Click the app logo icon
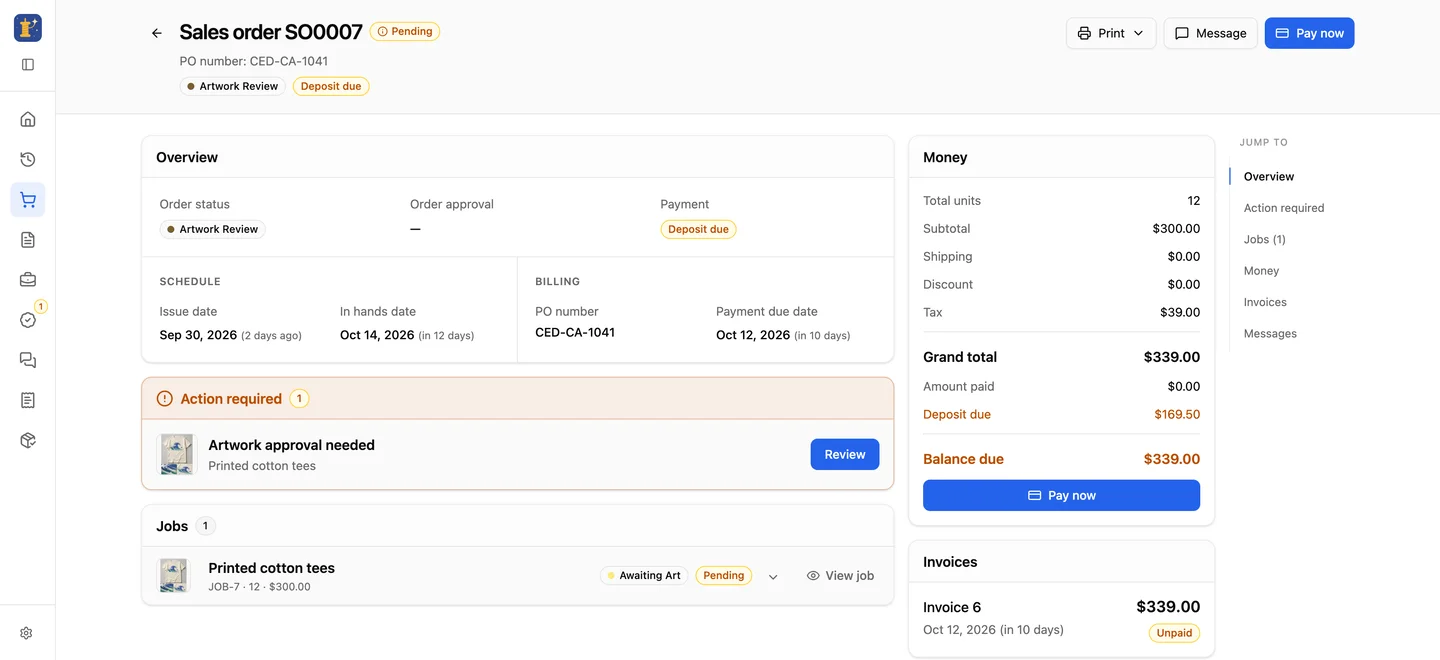 tap(28, 28)
